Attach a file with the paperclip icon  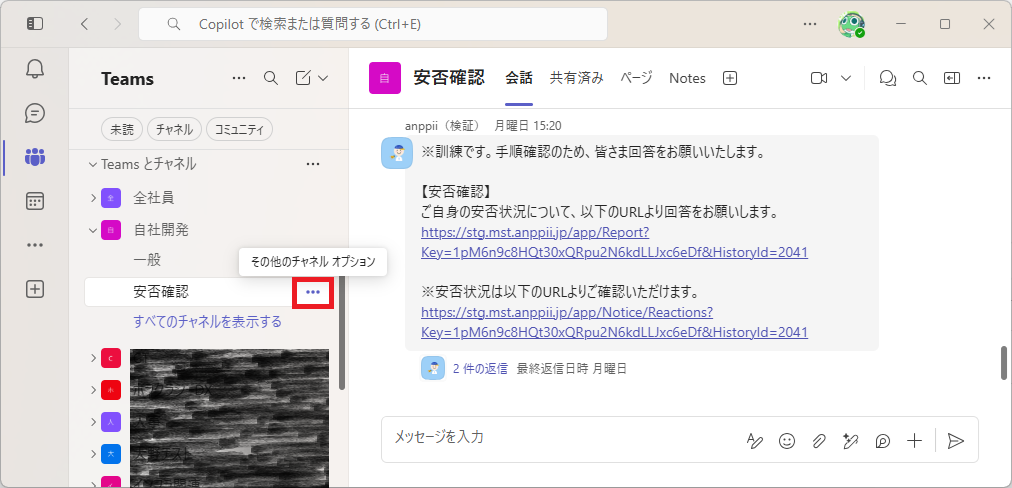(818, 441)
